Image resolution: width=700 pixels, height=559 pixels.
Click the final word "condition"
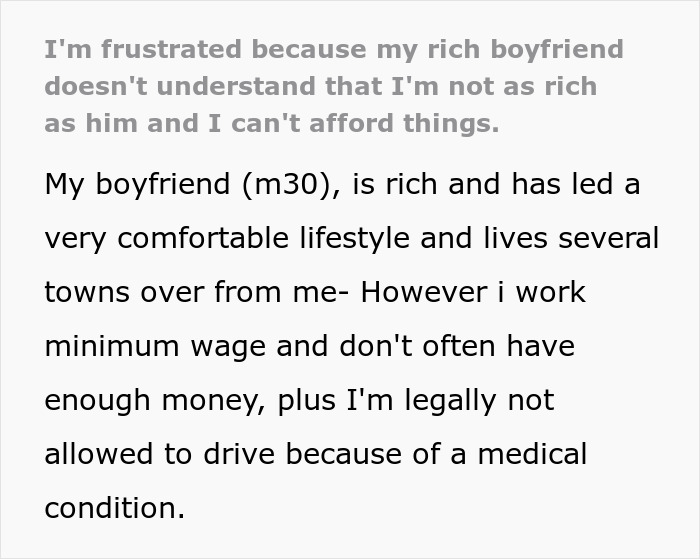click(112, 508)
